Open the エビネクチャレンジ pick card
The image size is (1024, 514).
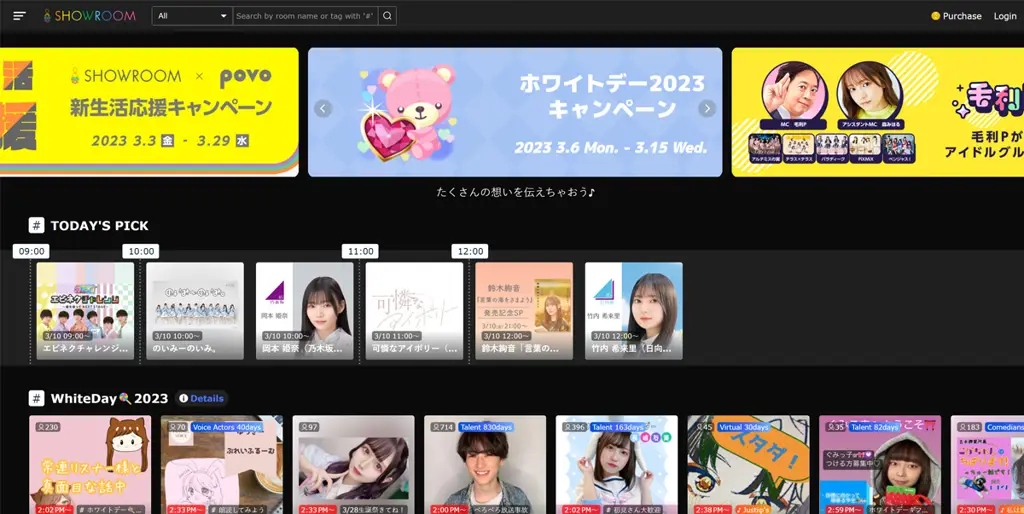[x=86, y=311]
